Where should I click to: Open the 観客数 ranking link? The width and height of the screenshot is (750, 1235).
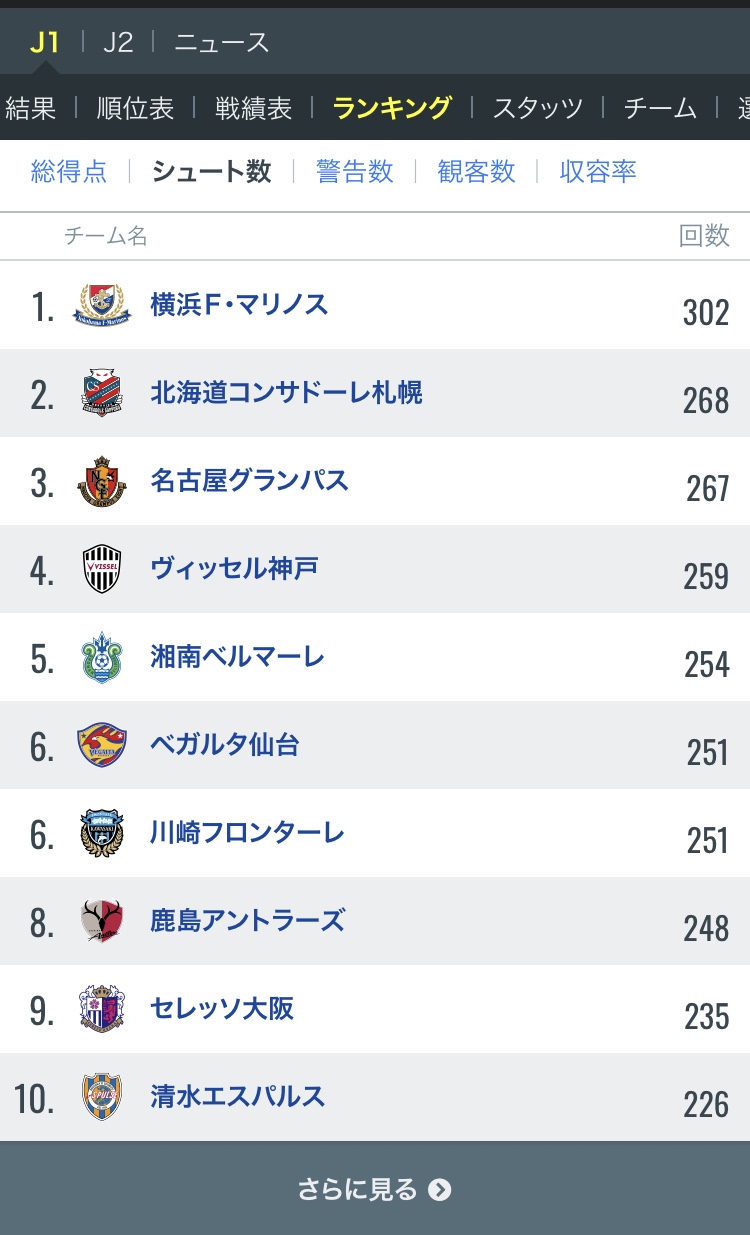tap(477, 171)
